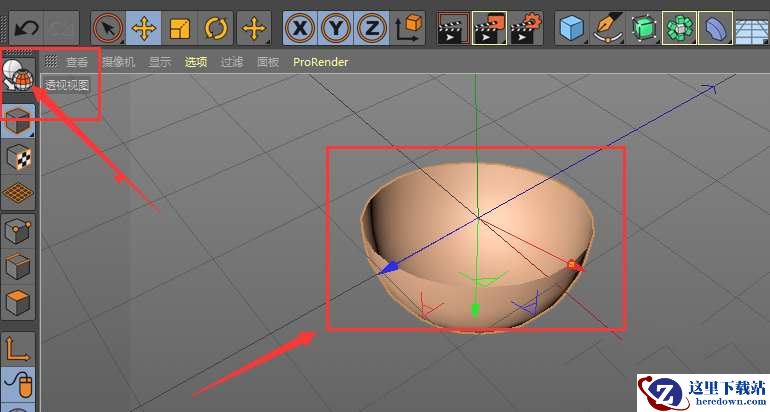Click the Undo arrow icon

pos(25,29)
